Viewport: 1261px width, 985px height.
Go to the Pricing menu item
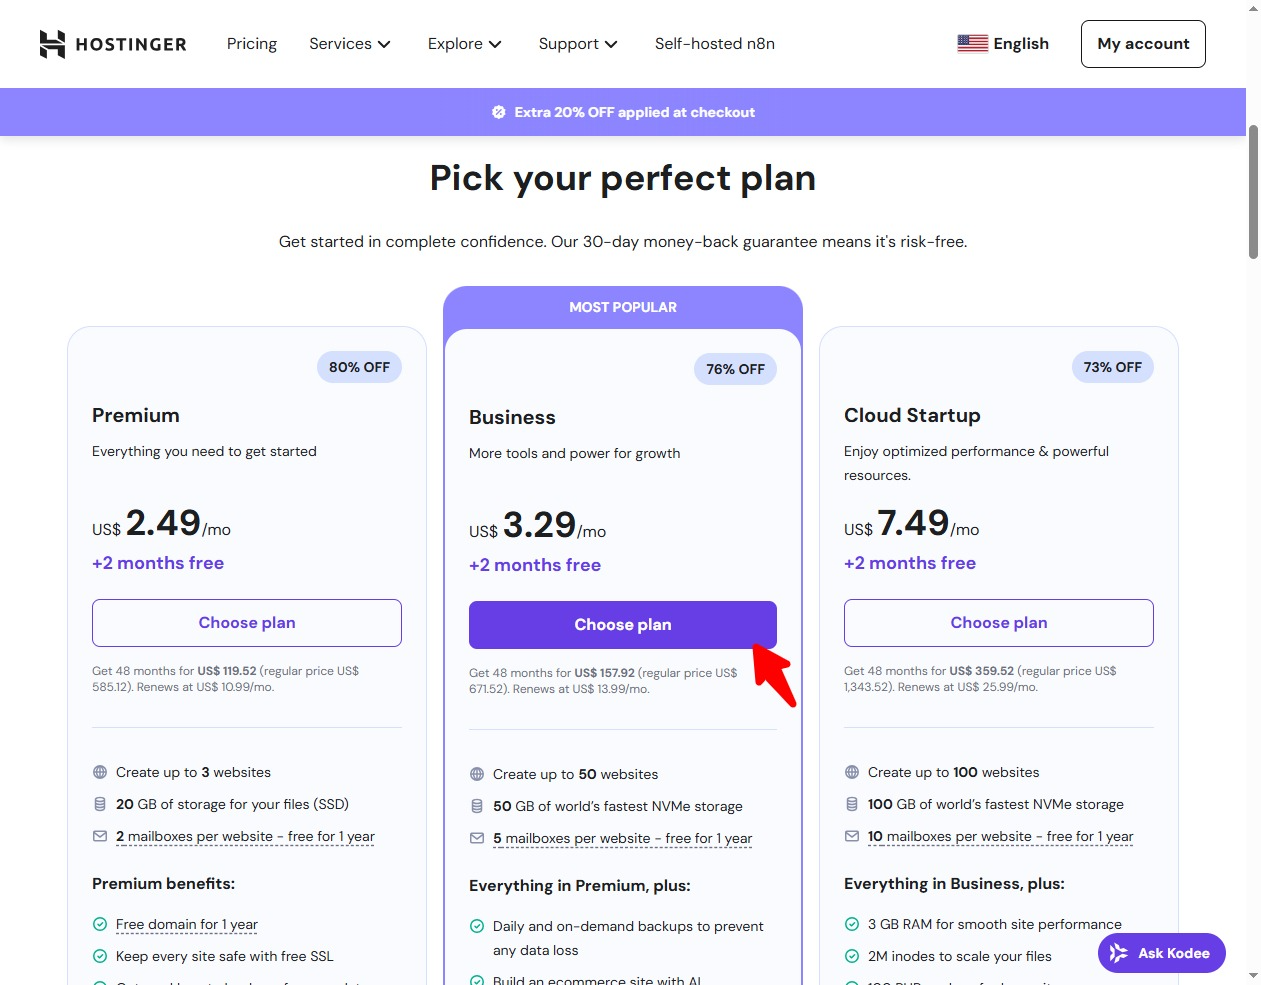pyautogui.click(x=252, y=44)
